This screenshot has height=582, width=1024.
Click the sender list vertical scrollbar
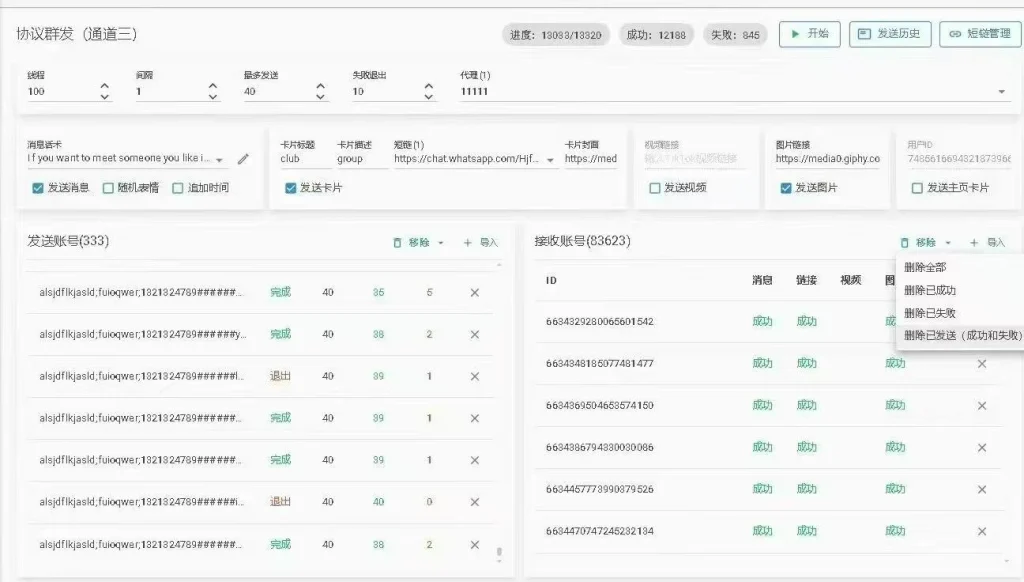click(x=499, y=552)
